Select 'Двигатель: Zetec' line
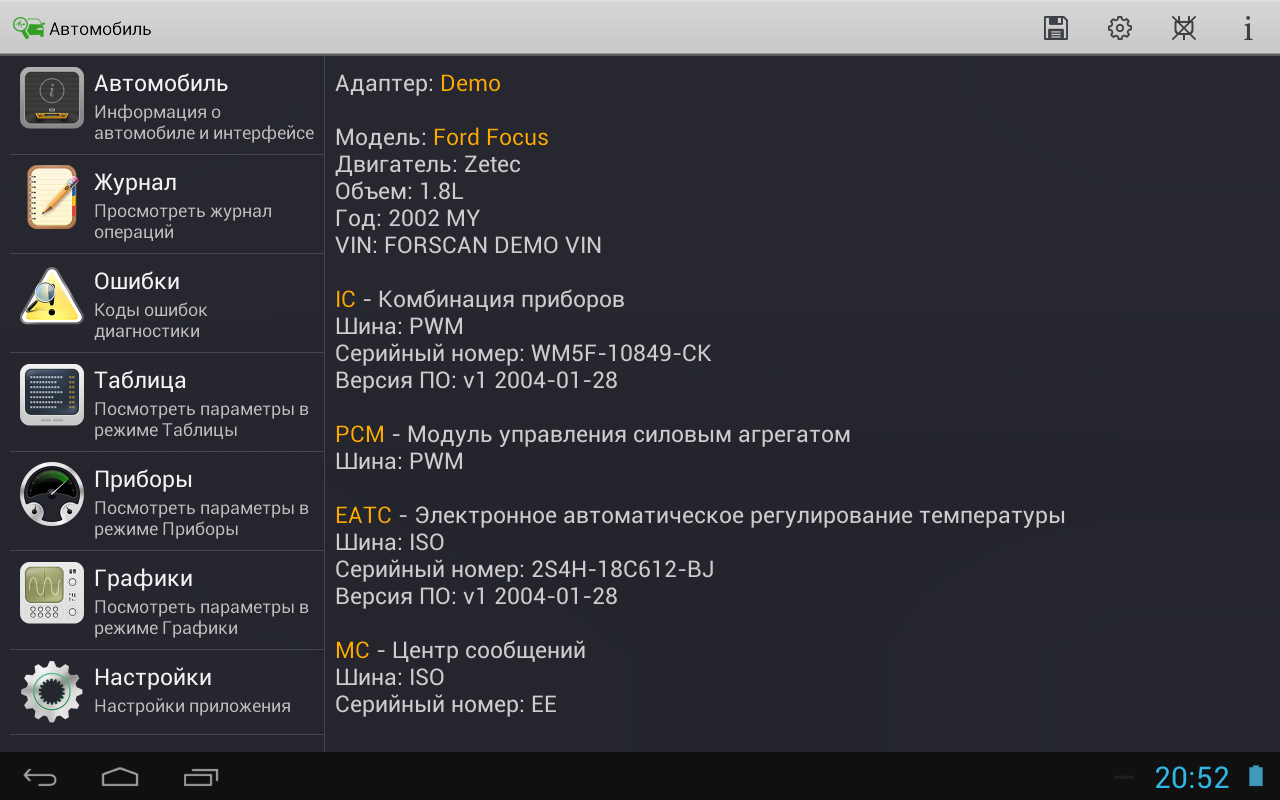This screenshot has width=1280, height=800. point(428,164)
